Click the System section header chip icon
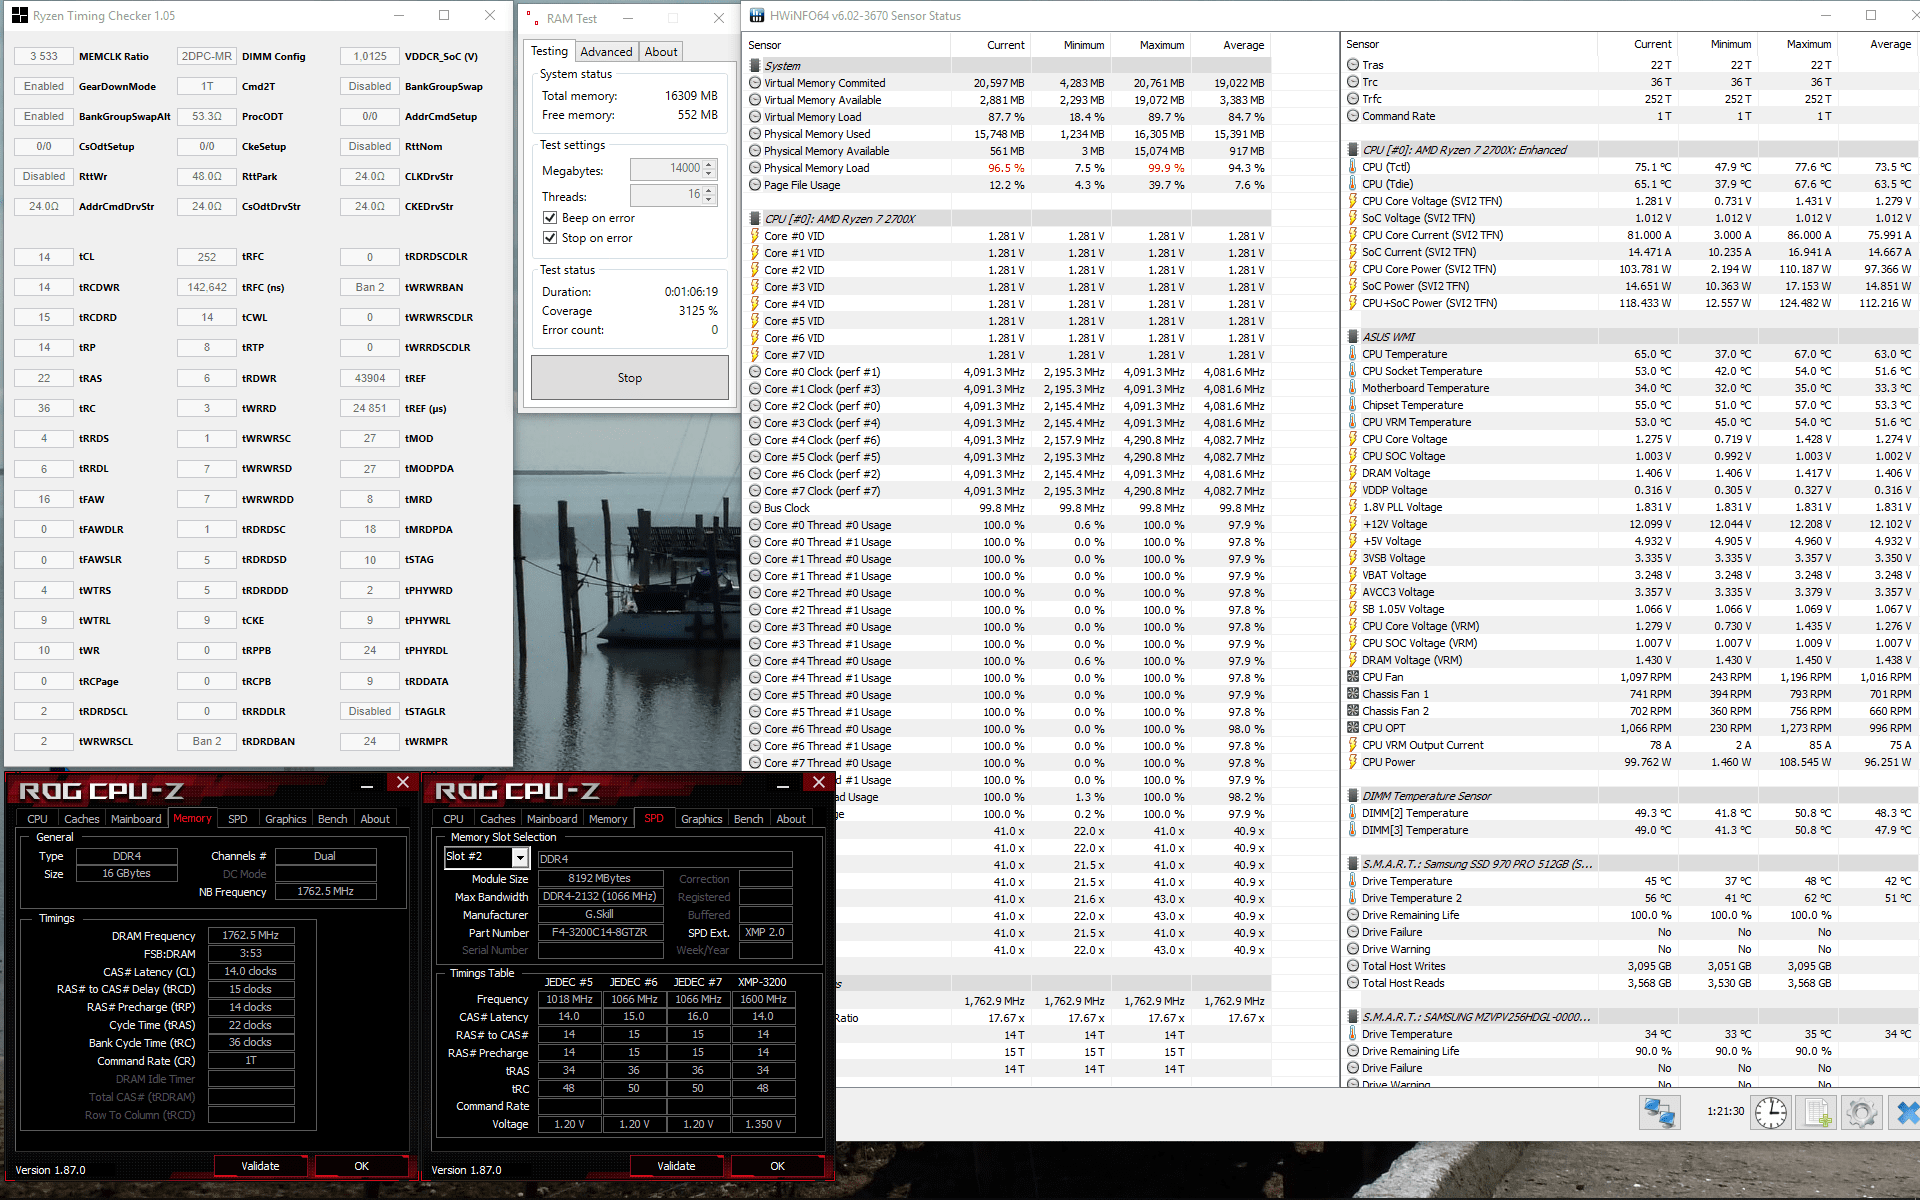This screenshot has height=1200, width=1920. point(755,65)
